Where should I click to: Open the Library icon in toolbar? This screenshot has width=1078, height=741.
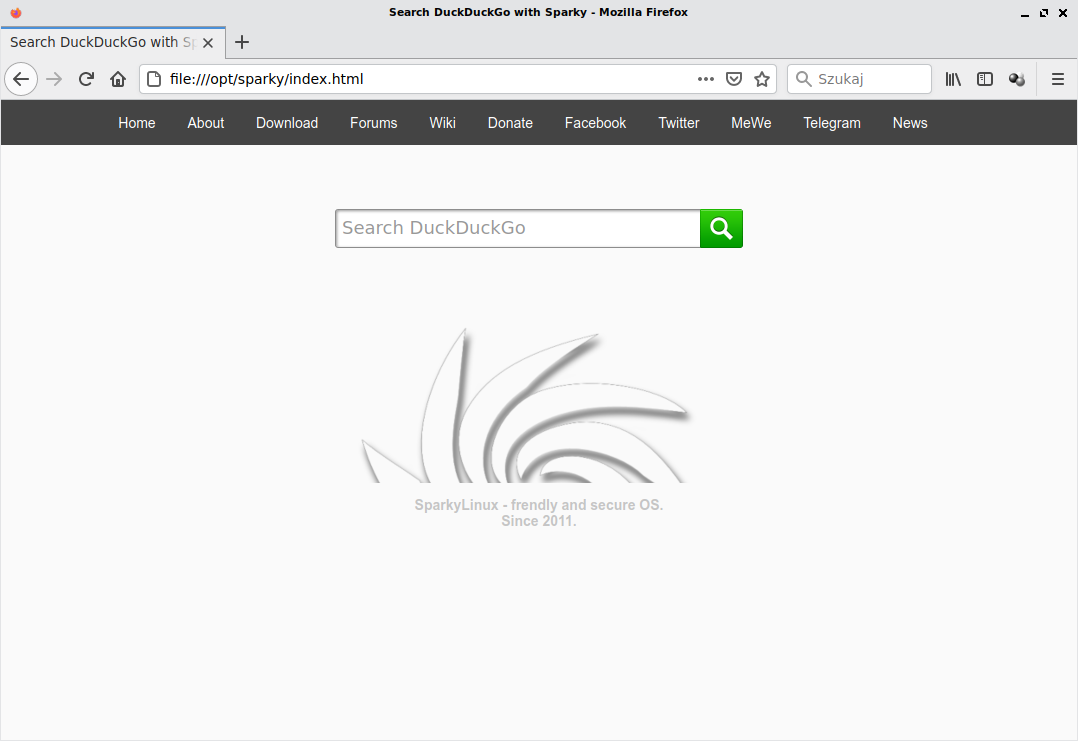tap(953, 79)
